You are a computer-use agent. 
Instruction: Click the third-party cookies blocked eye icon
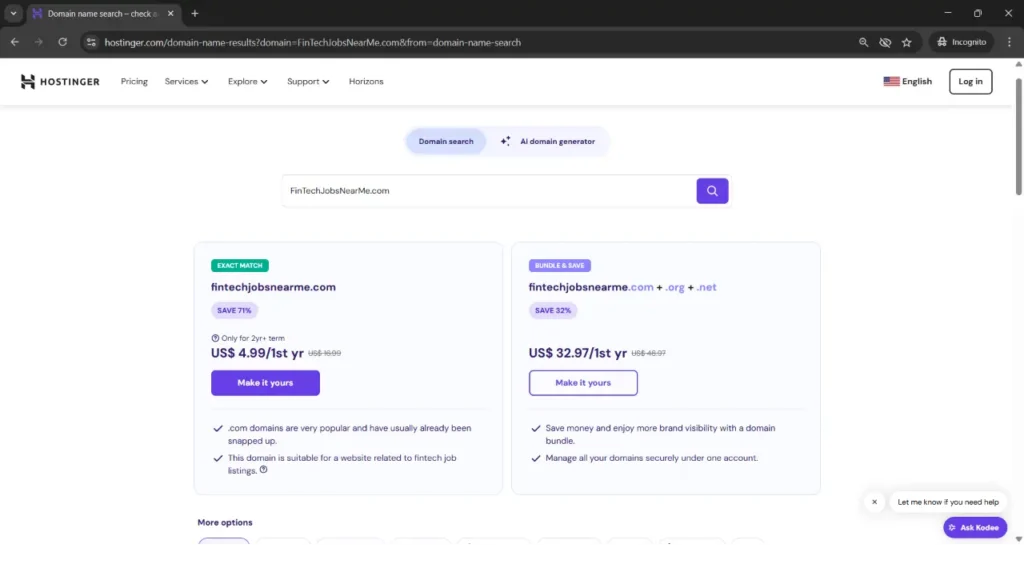[885, 42]
